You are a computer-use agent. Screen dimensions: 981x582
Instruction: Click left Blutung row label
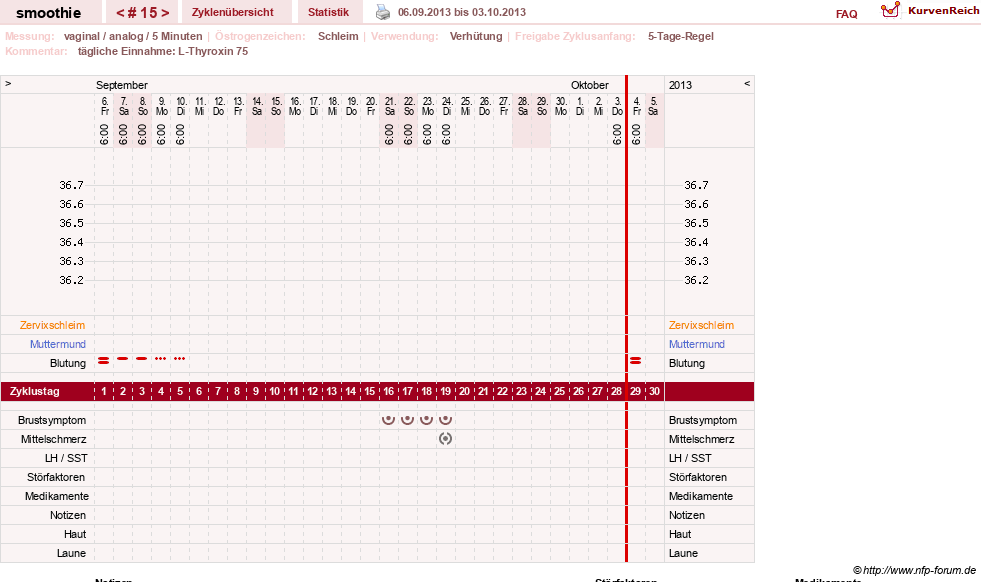pyautogui.click(x=68, y=363)
